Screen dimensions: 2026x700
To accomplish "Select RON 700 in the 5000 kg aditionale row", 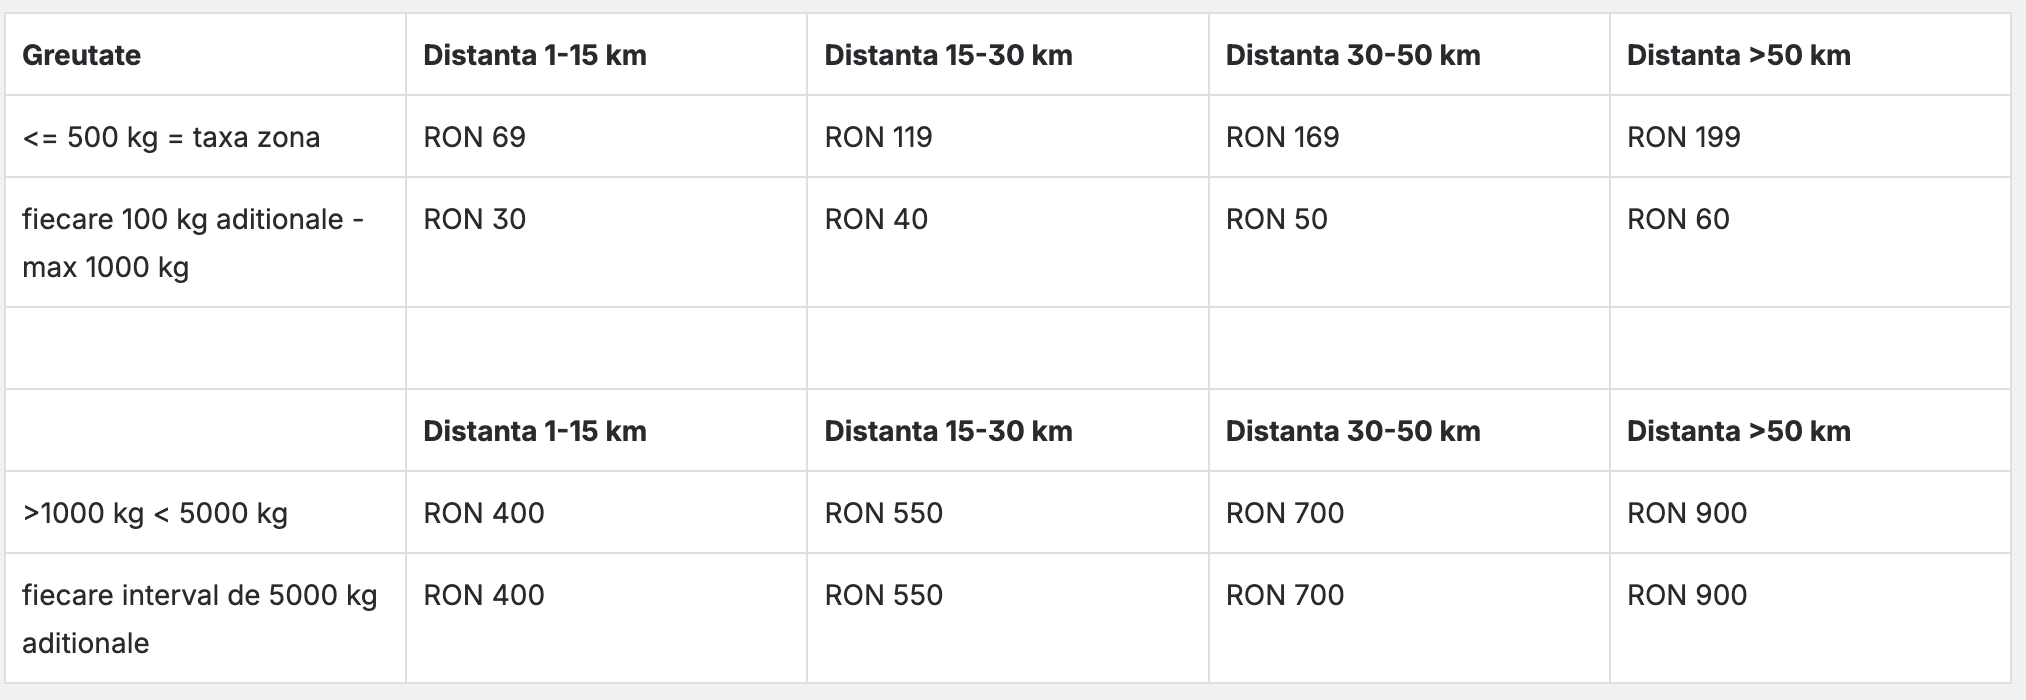I will 1285,595.
